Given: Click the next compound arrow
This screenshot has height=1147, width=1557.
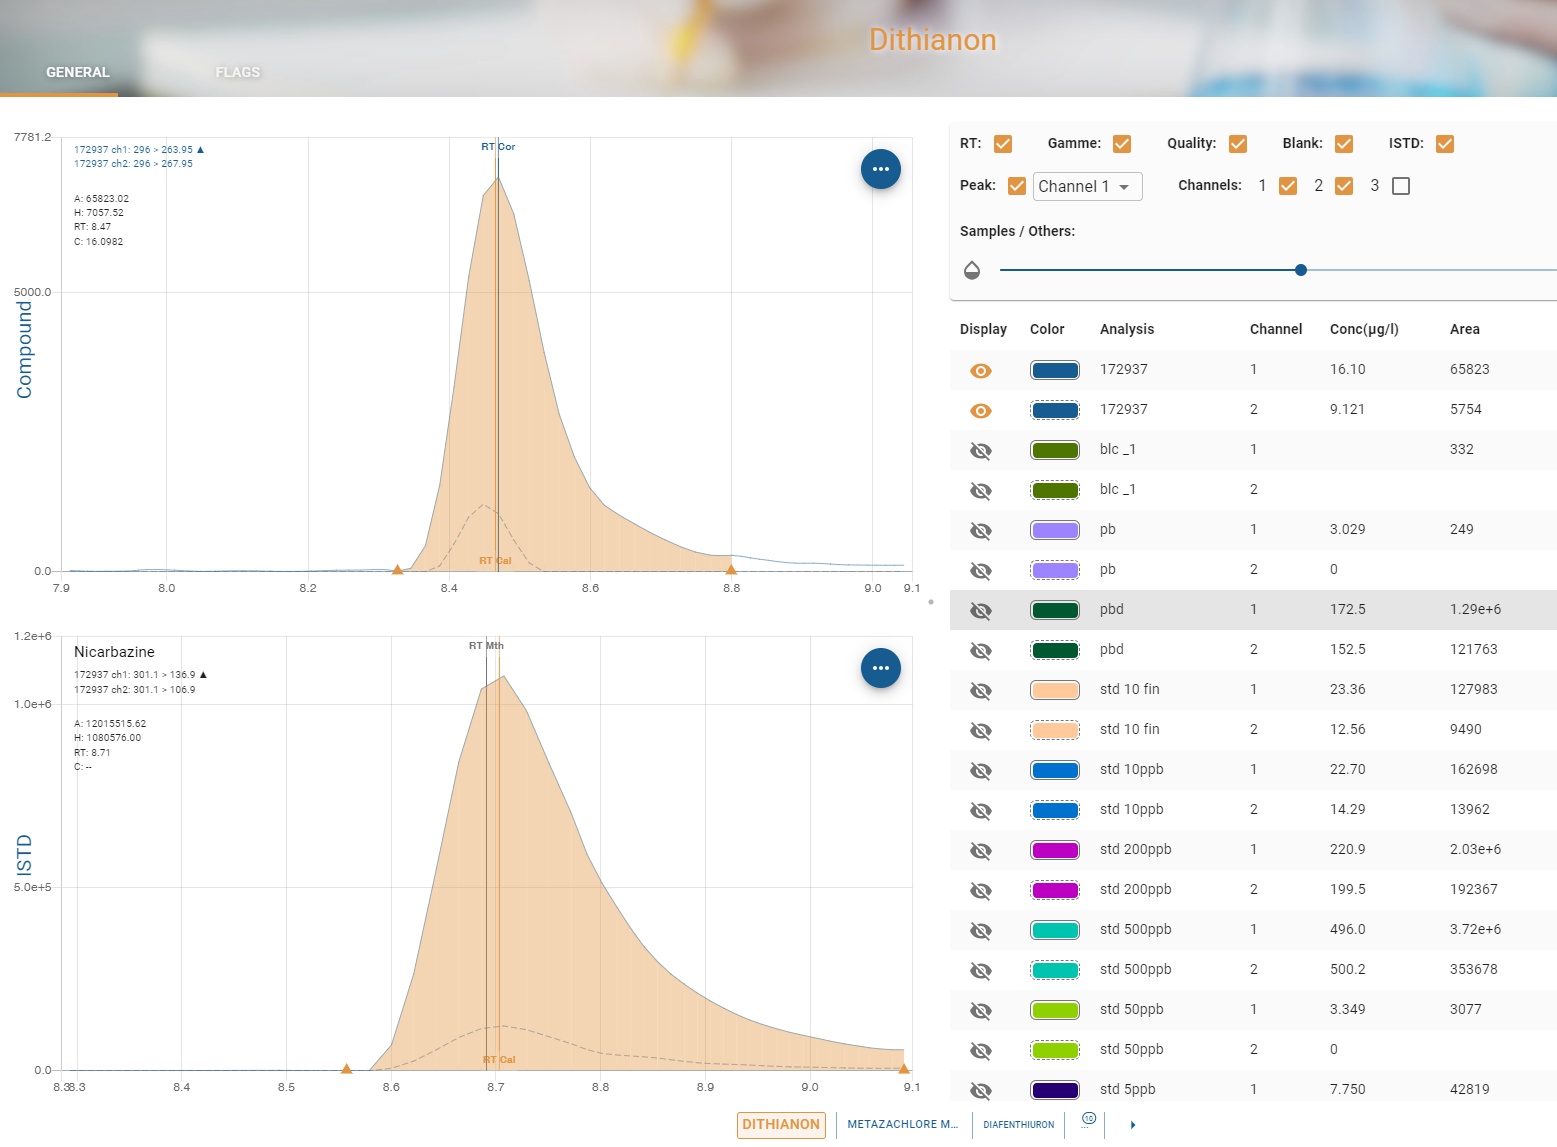Looking at the screenshot, I should coord(1132,1125).
